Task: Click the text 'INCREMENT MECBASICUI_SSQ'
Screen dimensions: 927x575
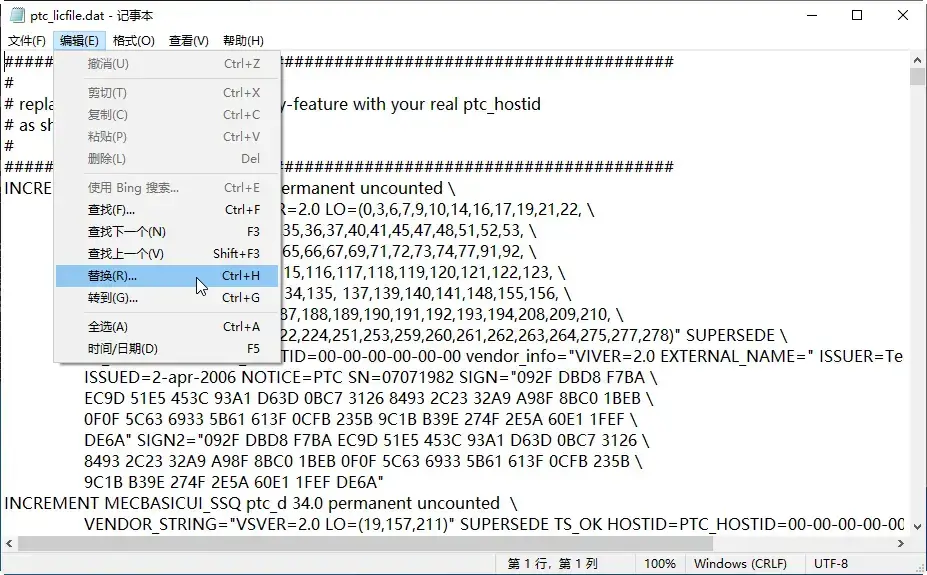Action: point(122,503)
